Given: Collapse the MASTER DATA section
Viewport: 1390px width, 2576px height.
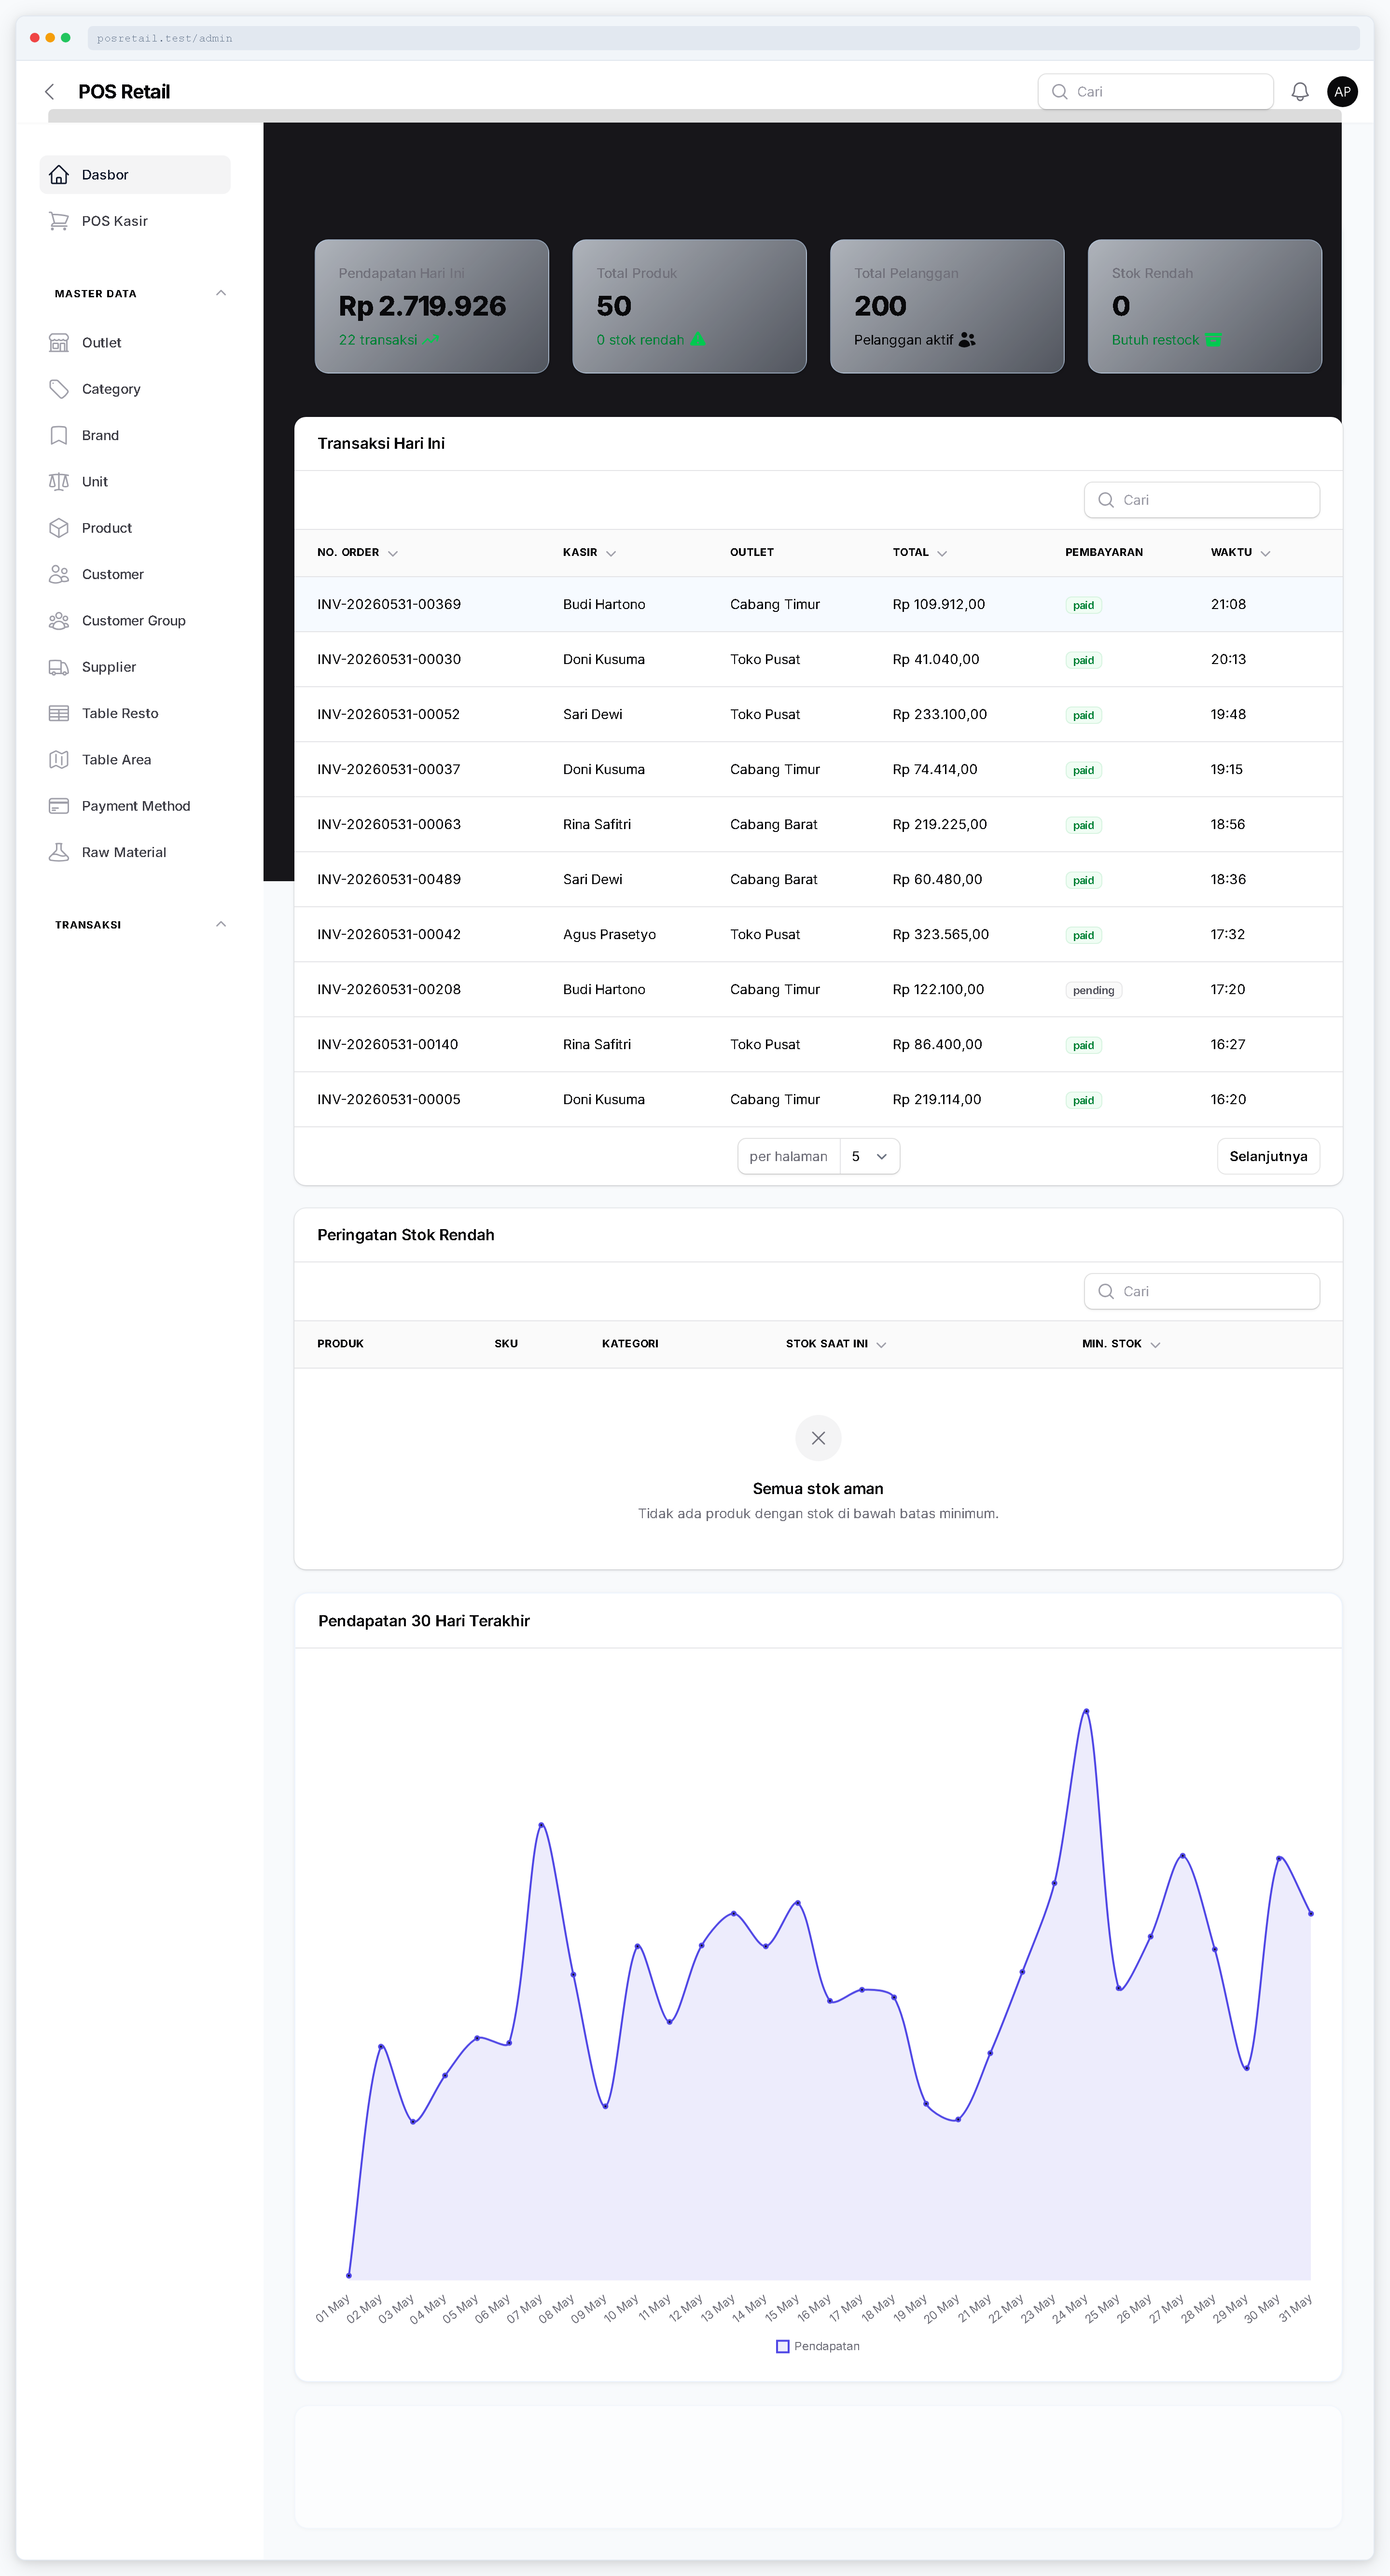Looking at the screenshot, I should coord(221,293).
